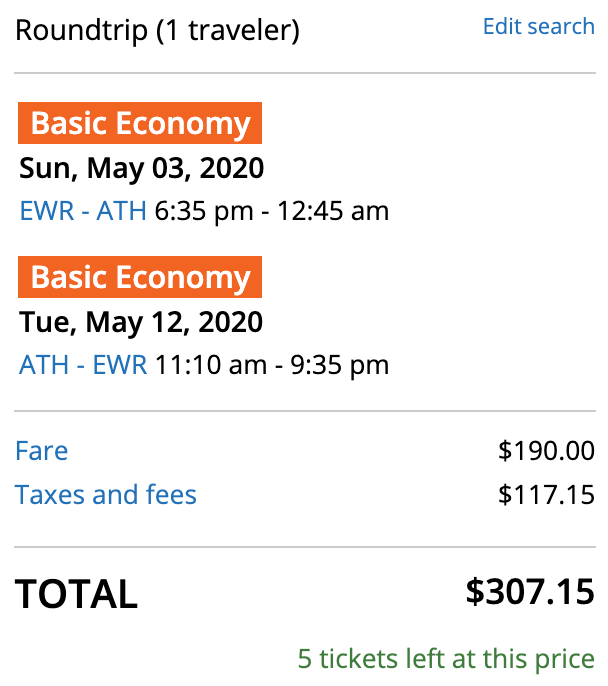Select the Sun, May 03, 2020 date
The image size is (608, 686).
pos(141,167)
